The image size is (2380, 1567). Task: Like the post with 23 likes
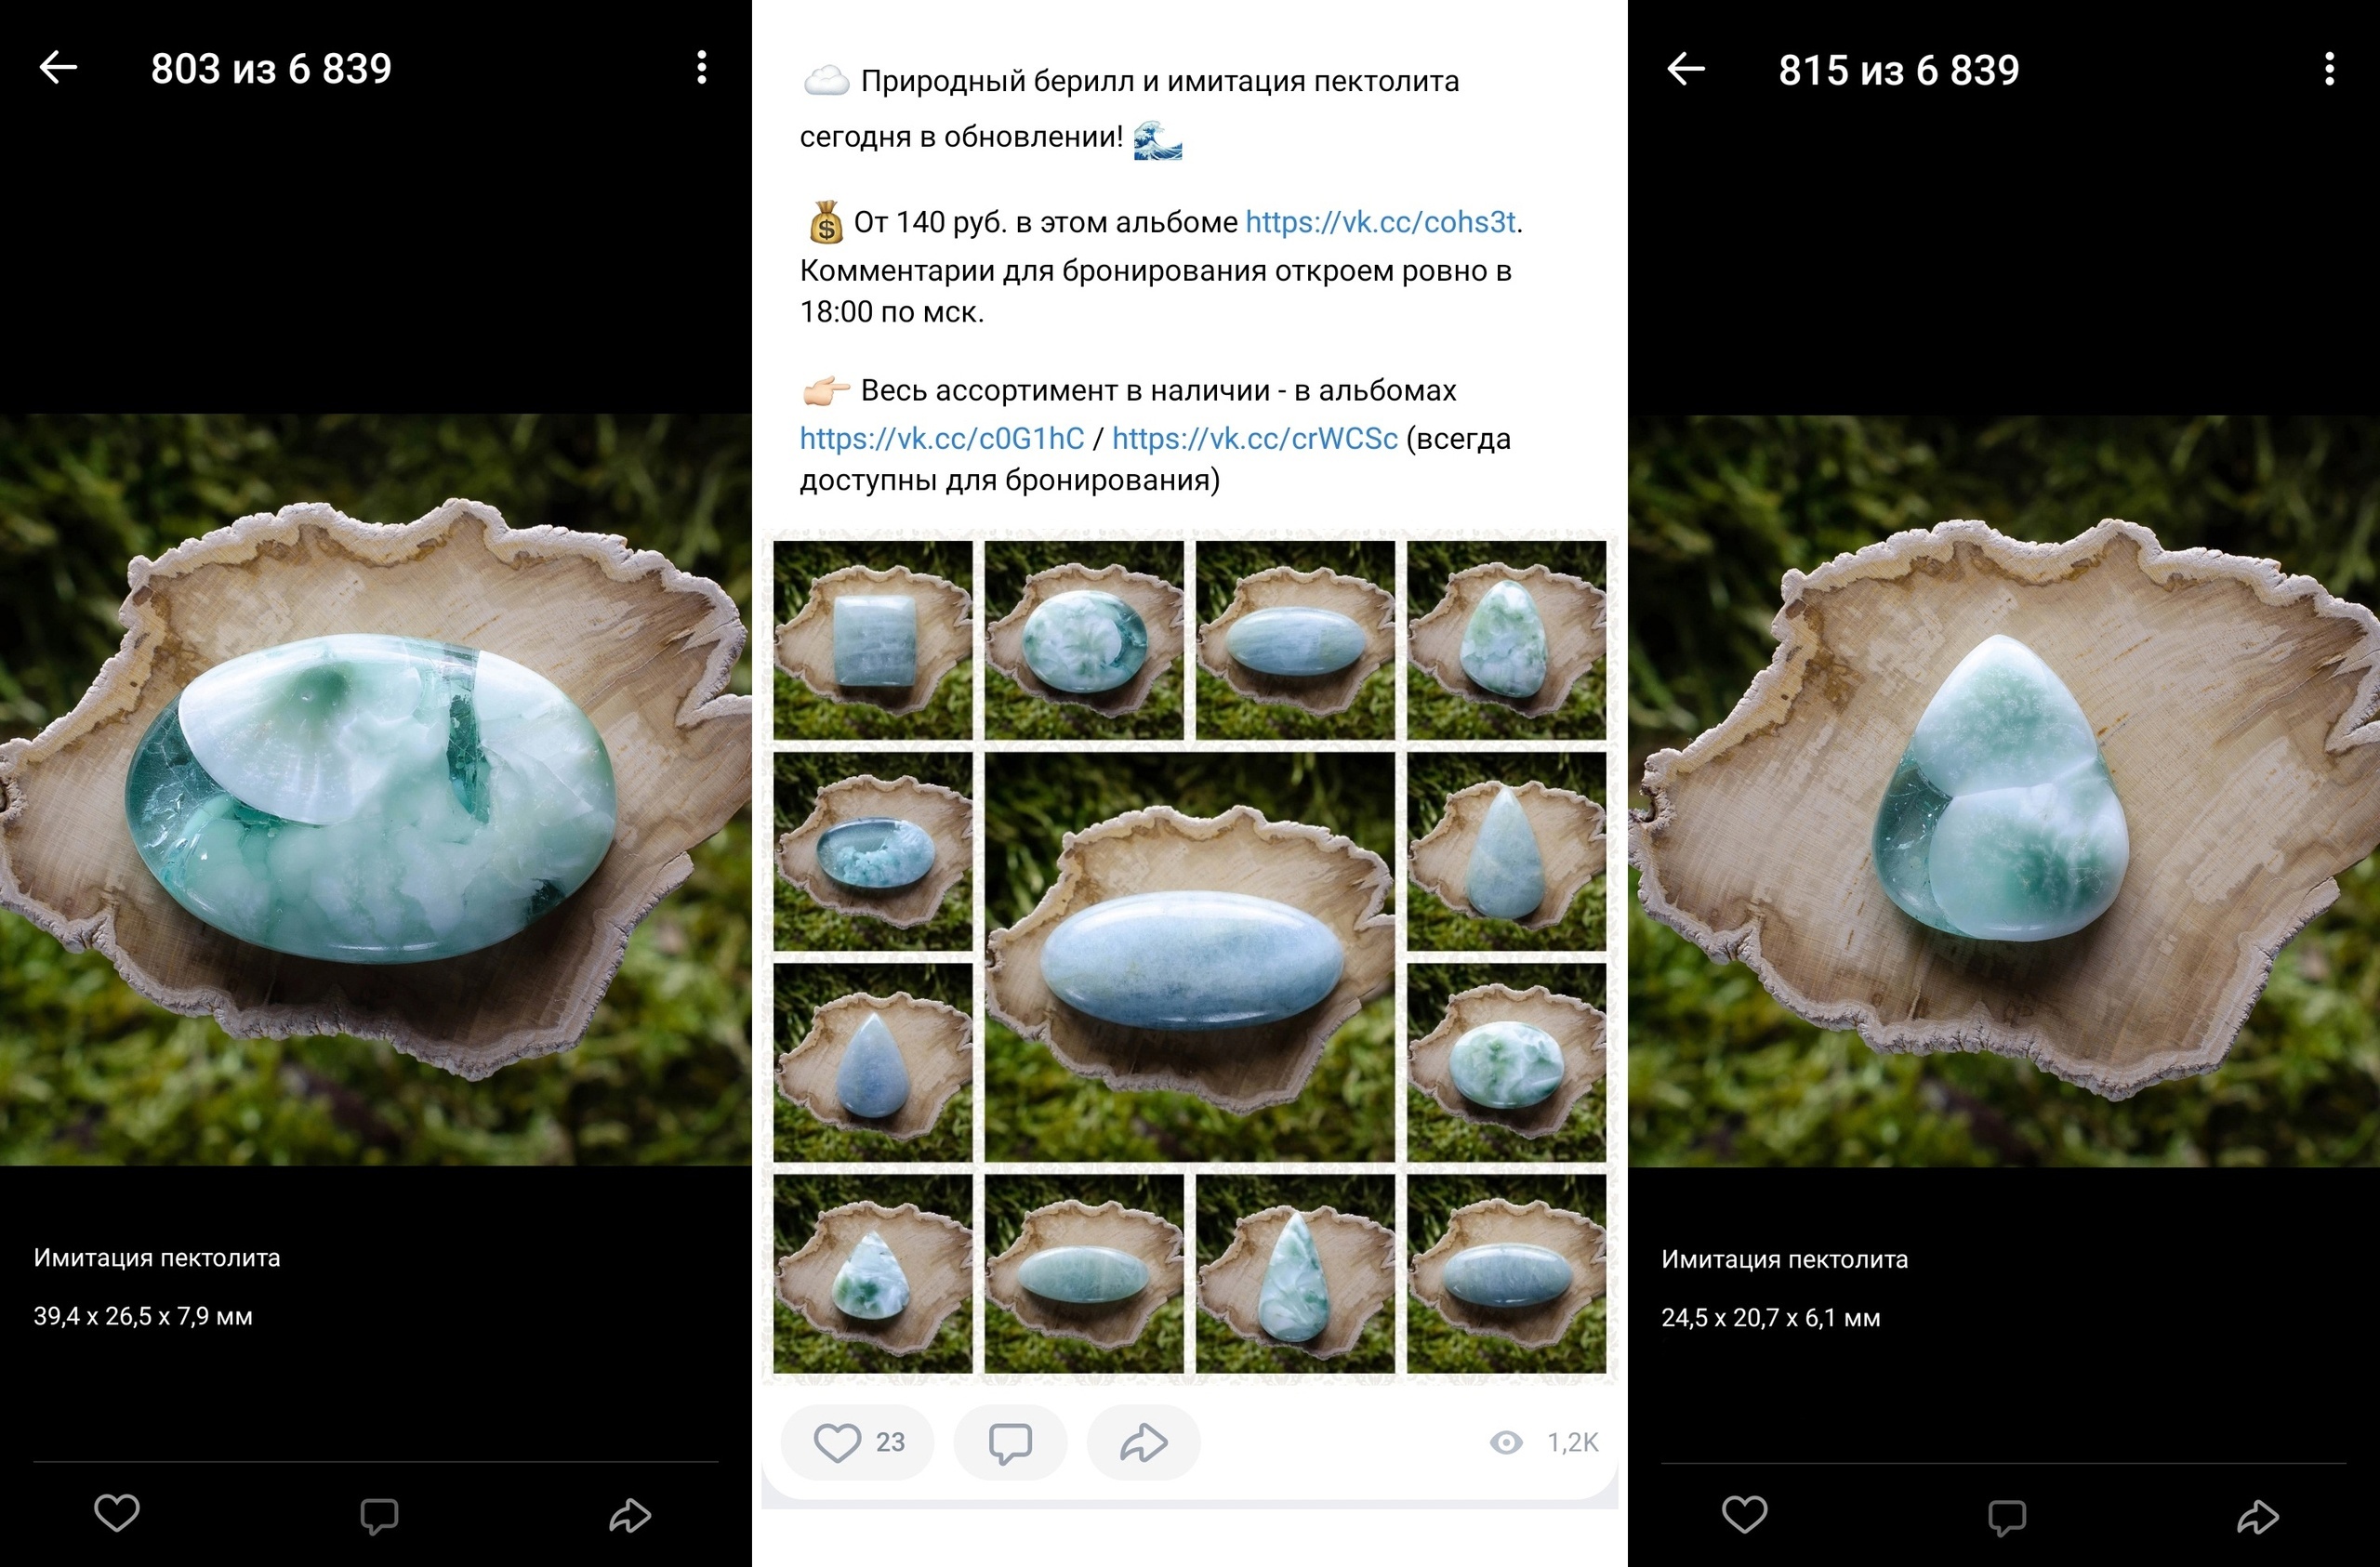(x=858, y=1442)
